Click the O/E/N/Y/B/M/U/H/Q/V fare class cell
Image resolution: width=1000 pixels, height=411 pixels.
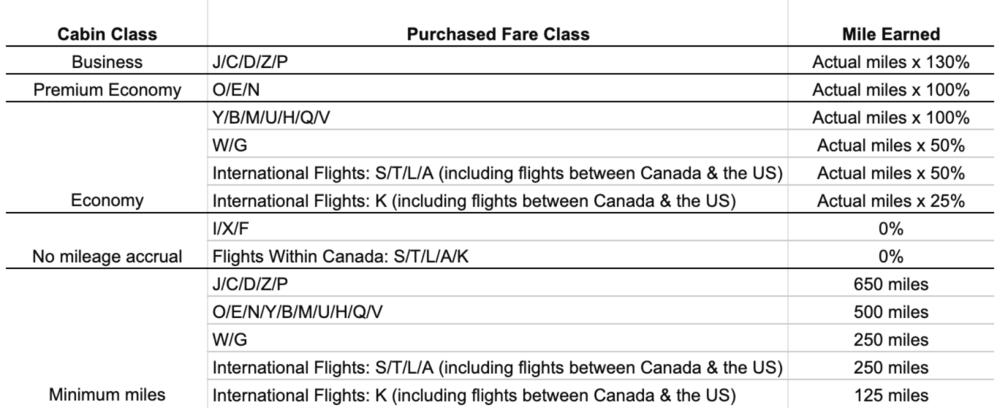[497, 311]
